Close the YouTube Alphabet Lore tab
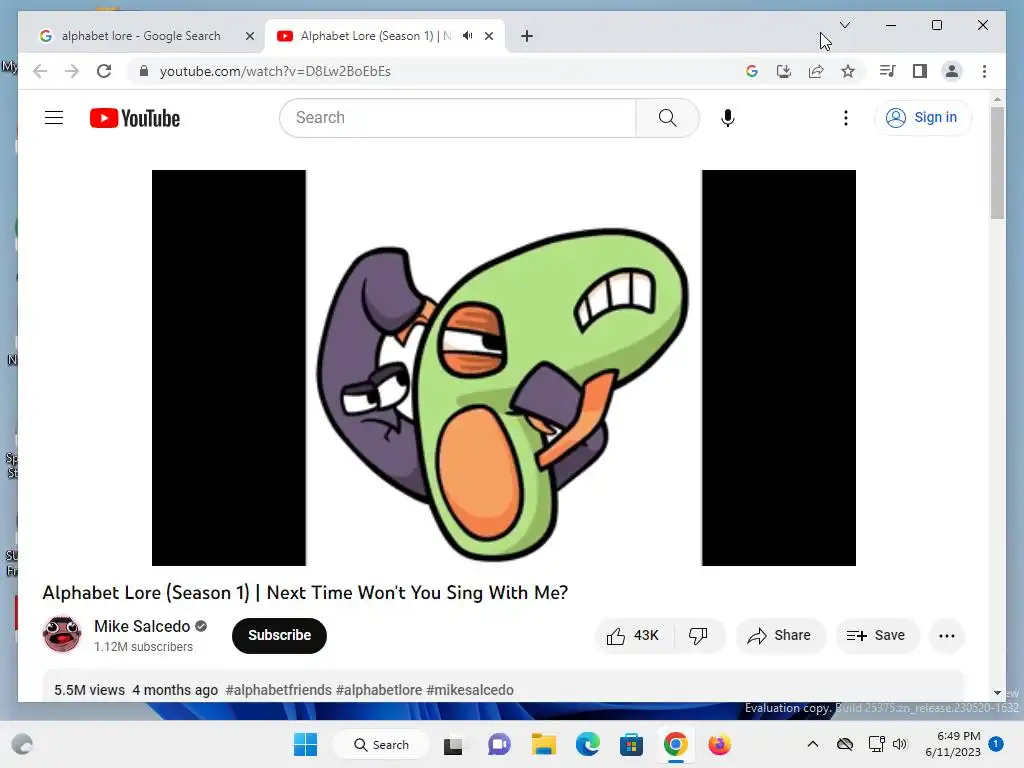This screenshot has height=768, width=1024. [488, 36]
